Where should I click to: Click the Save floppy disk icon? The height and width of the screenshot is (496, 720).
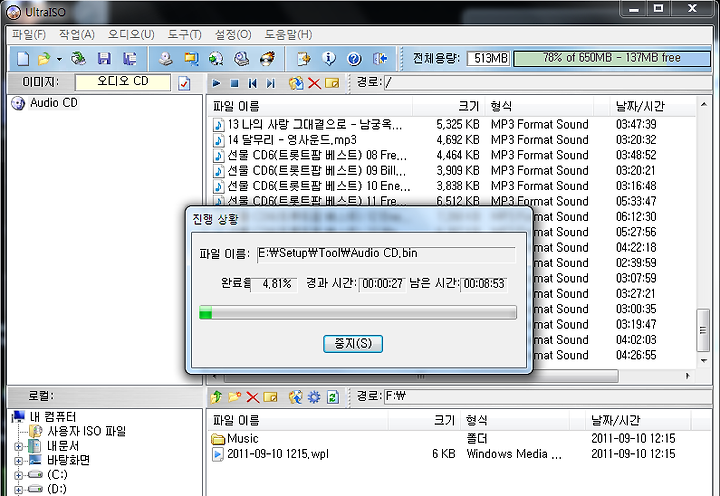(104, 59)
